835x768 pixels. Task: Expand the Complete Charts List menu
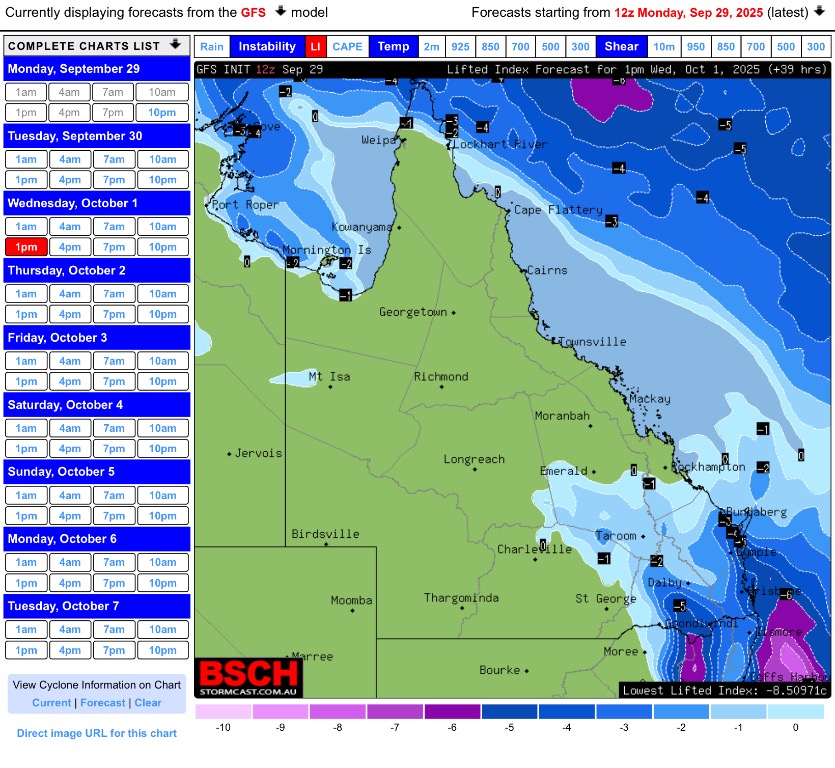pos(176,45)
